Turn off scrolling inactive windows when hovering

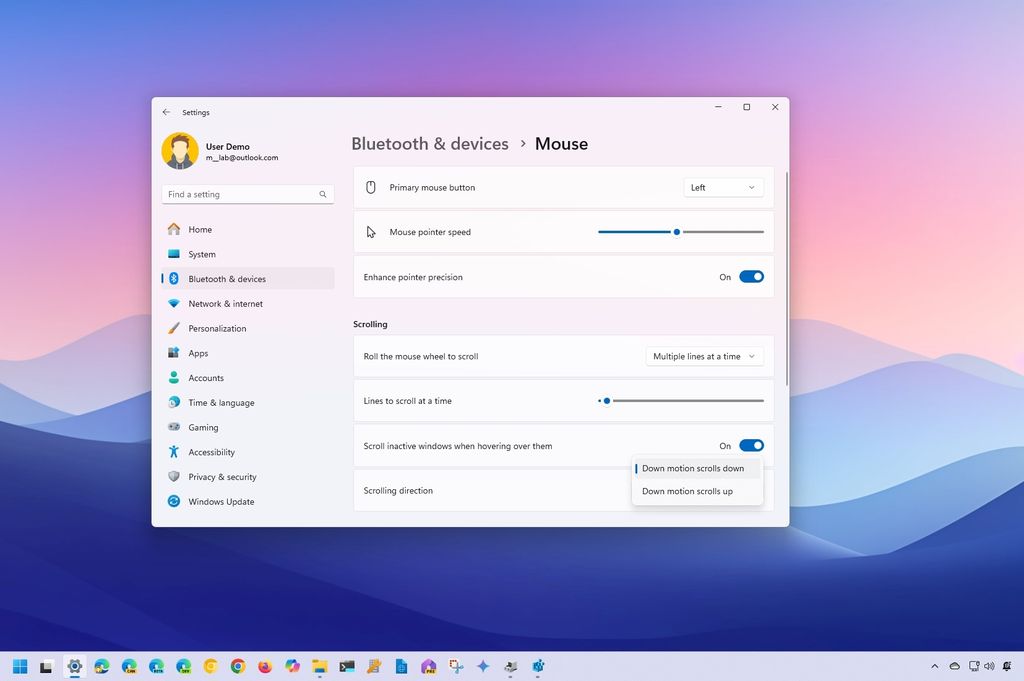point(752,445)
